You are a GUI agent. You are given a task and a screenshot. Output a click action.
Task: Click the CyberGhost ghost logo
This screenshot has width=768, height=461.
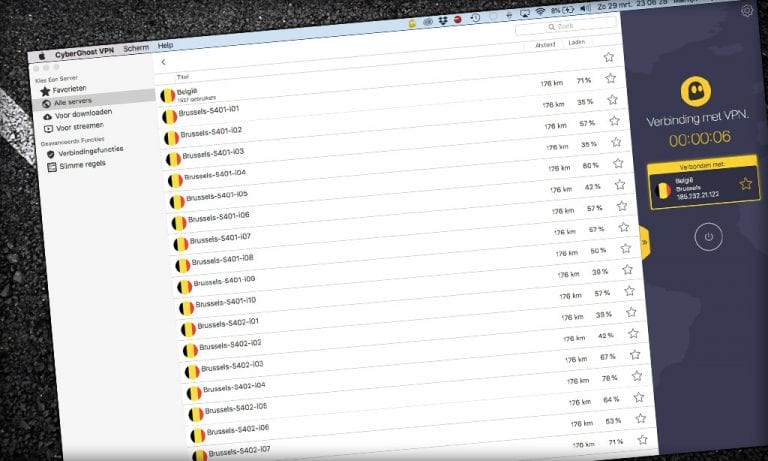[696, 91]
